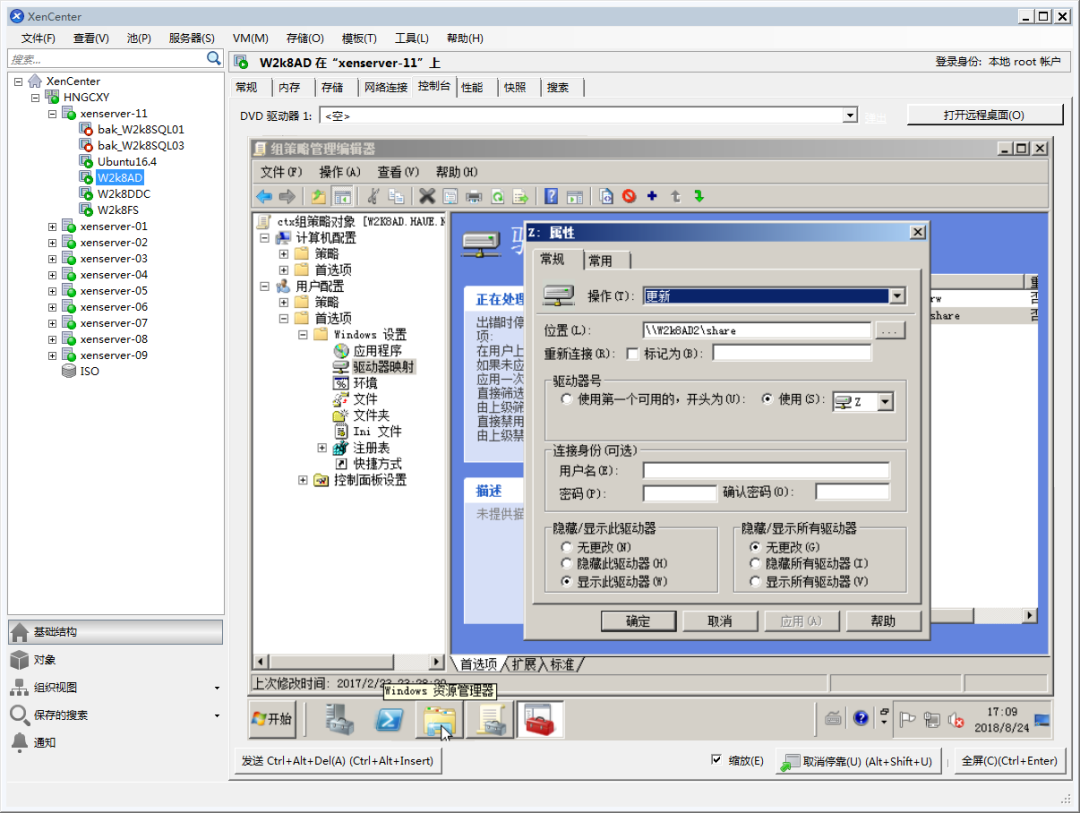Click the muted volume icon in guest system tray

pos(956,720)
